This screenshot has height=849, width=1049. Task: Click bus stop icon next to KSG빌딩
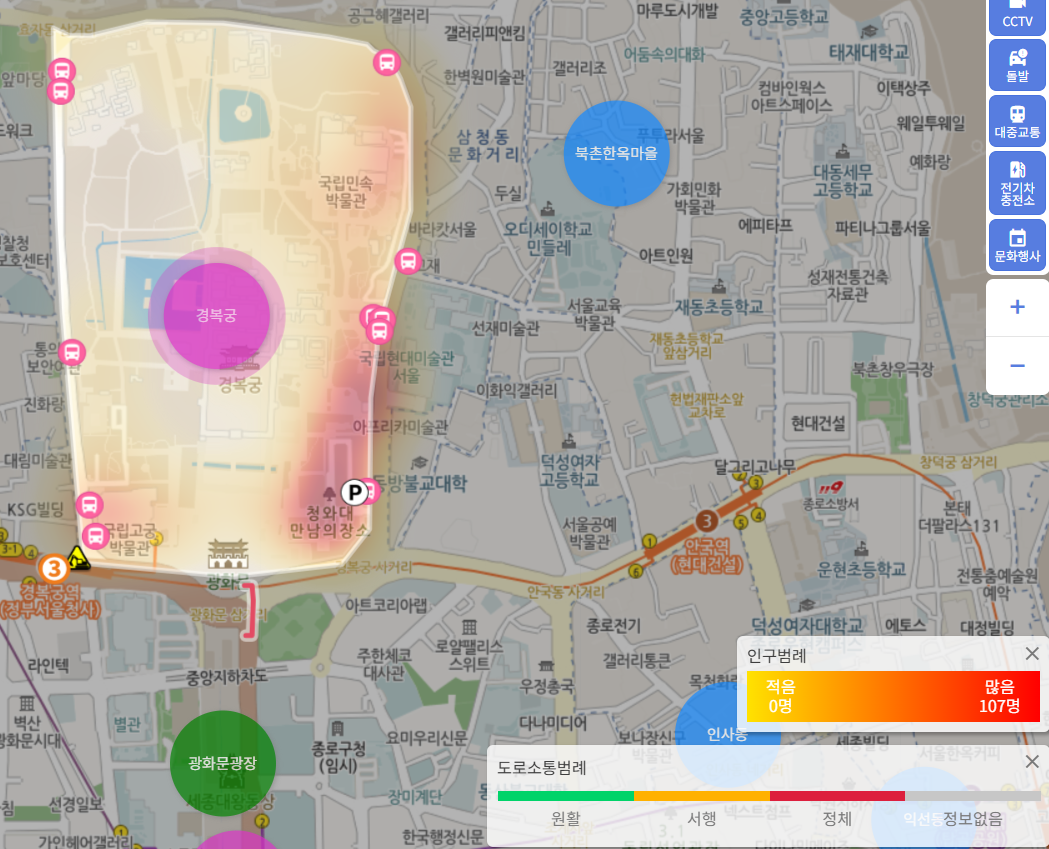[x=89, y=505]
